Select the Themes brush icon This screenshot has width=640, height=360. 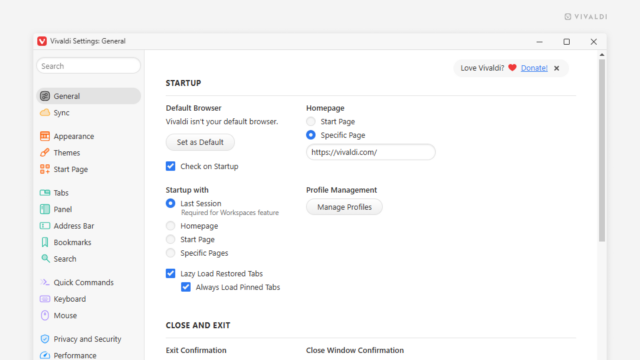tap(45, 153)
